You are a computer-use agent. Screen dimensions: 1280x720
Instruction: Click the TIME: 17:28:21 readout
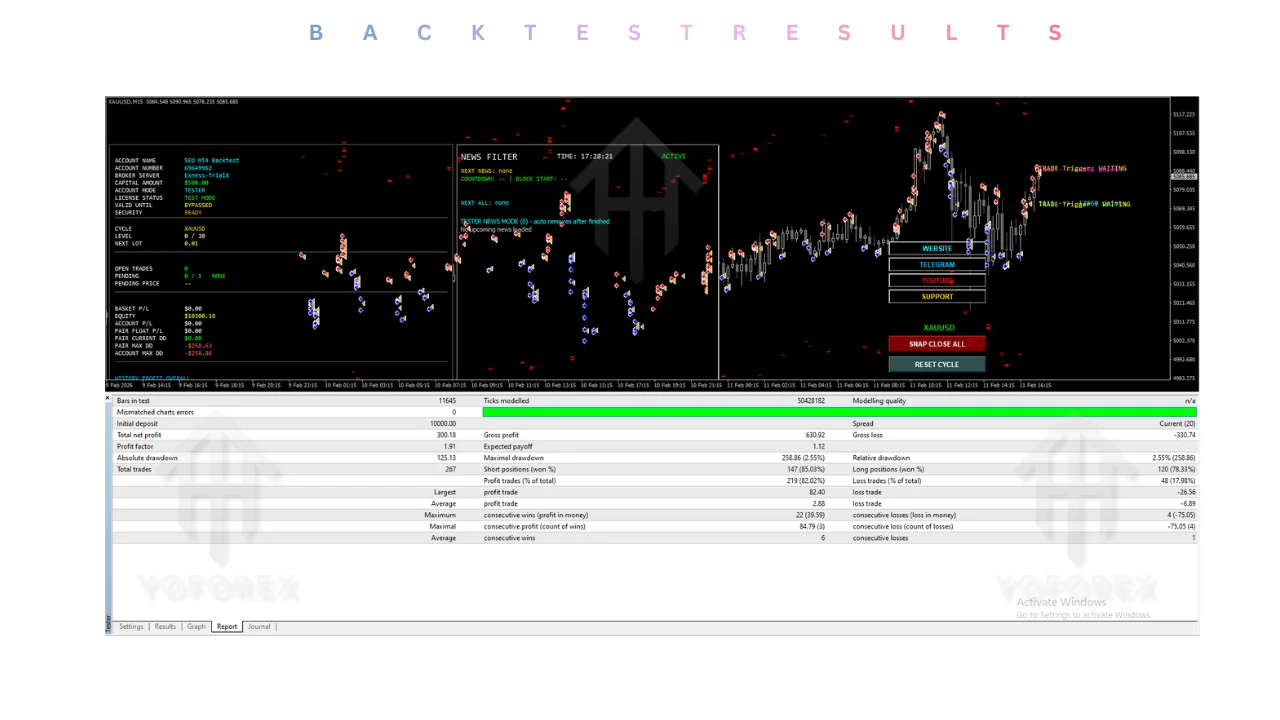[x=585, y=156]
